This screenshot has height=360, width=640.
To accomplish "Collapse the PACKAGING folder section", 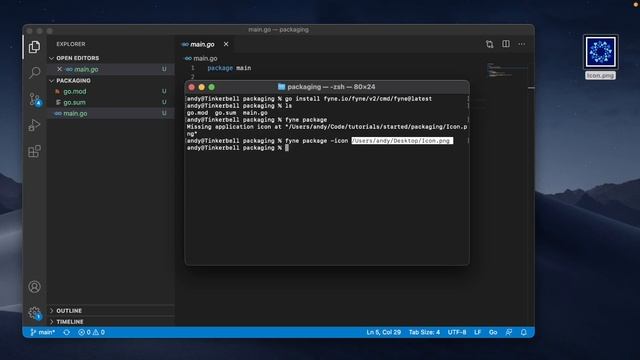I will [x=73, y=81].
